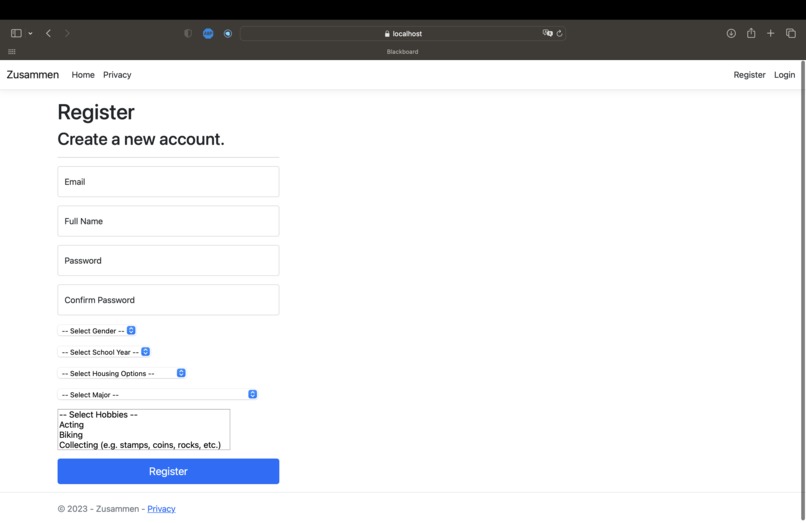Open the Select Housing Options dropdown
The height and width of the screenshot is (523, 806).
tap(122, 373)
